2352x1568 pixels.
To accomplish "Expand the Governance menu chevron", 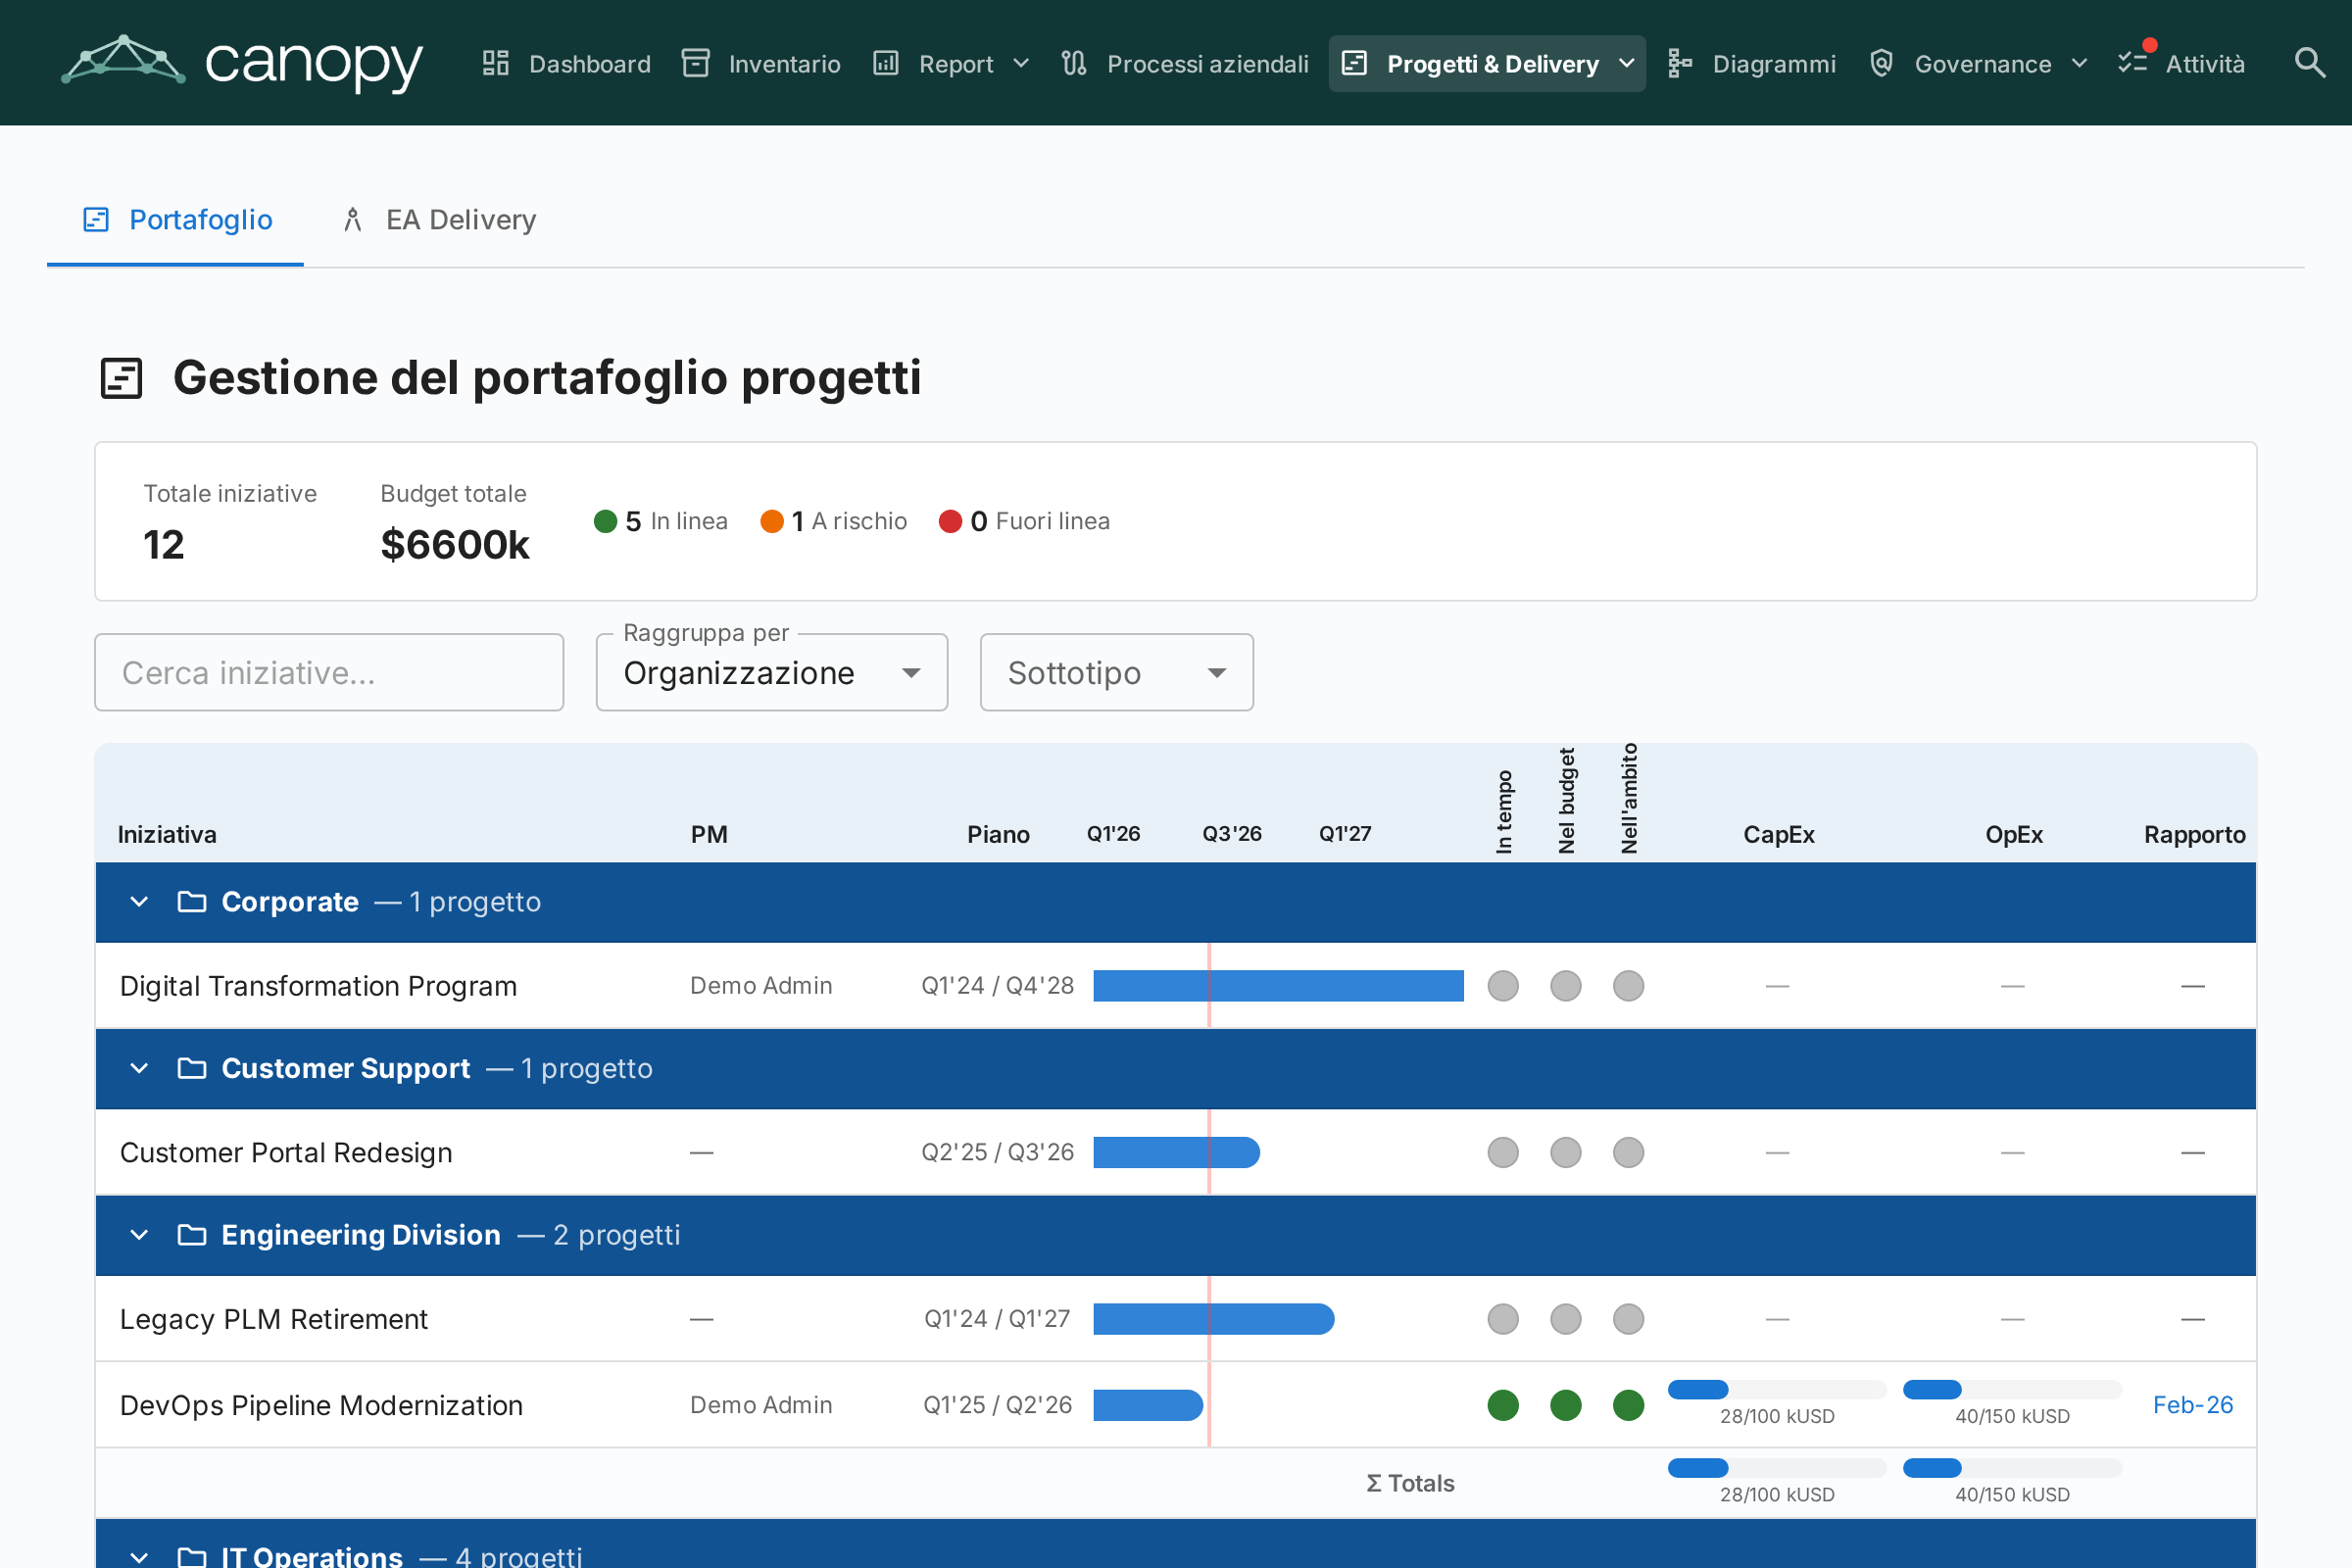I will tap(2079, 63).
